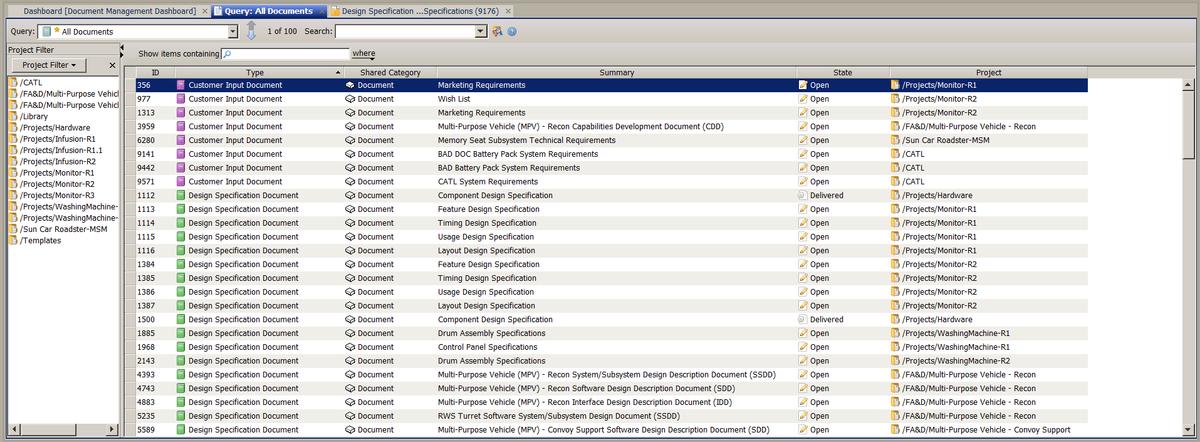
Task: Close the Project Filter panel
Action: [112, 65]
